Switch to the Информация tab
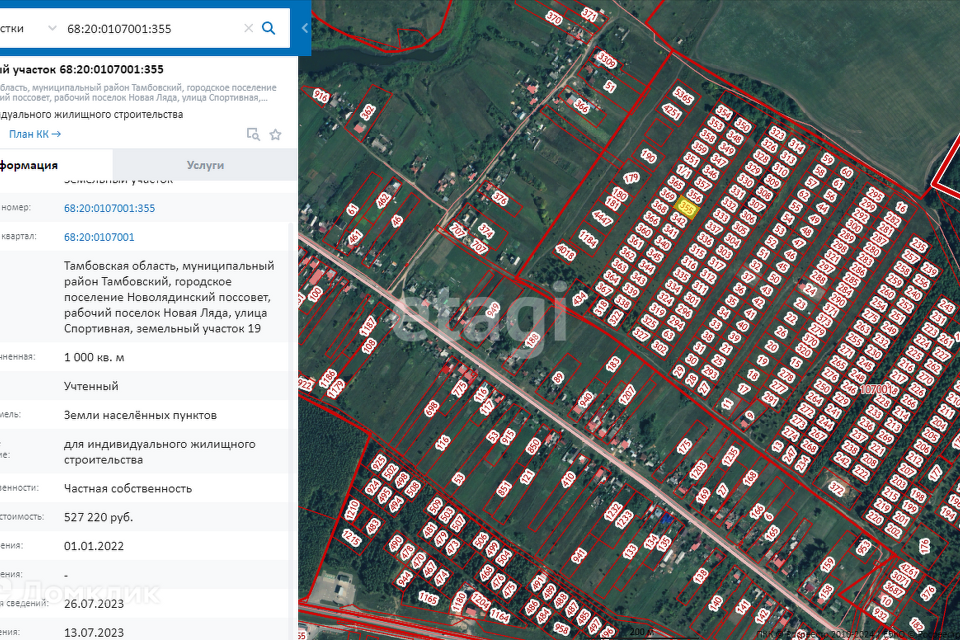This screenshot has height=640, width=960. point(28,165)
